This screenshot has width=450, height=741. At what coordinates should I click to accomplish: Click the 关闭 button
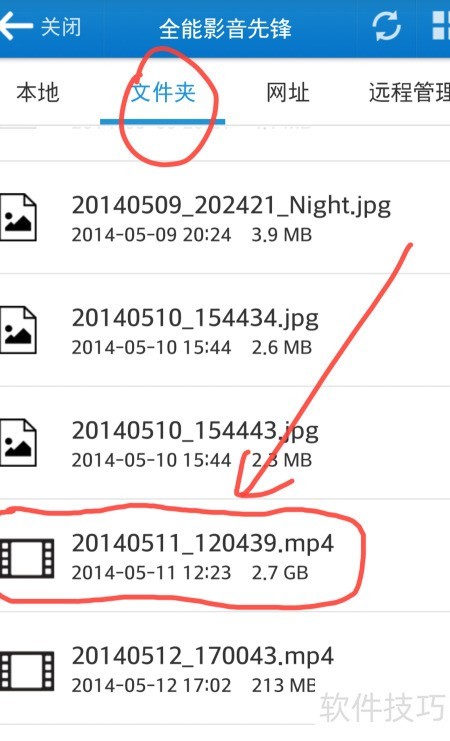click(61, 26)
